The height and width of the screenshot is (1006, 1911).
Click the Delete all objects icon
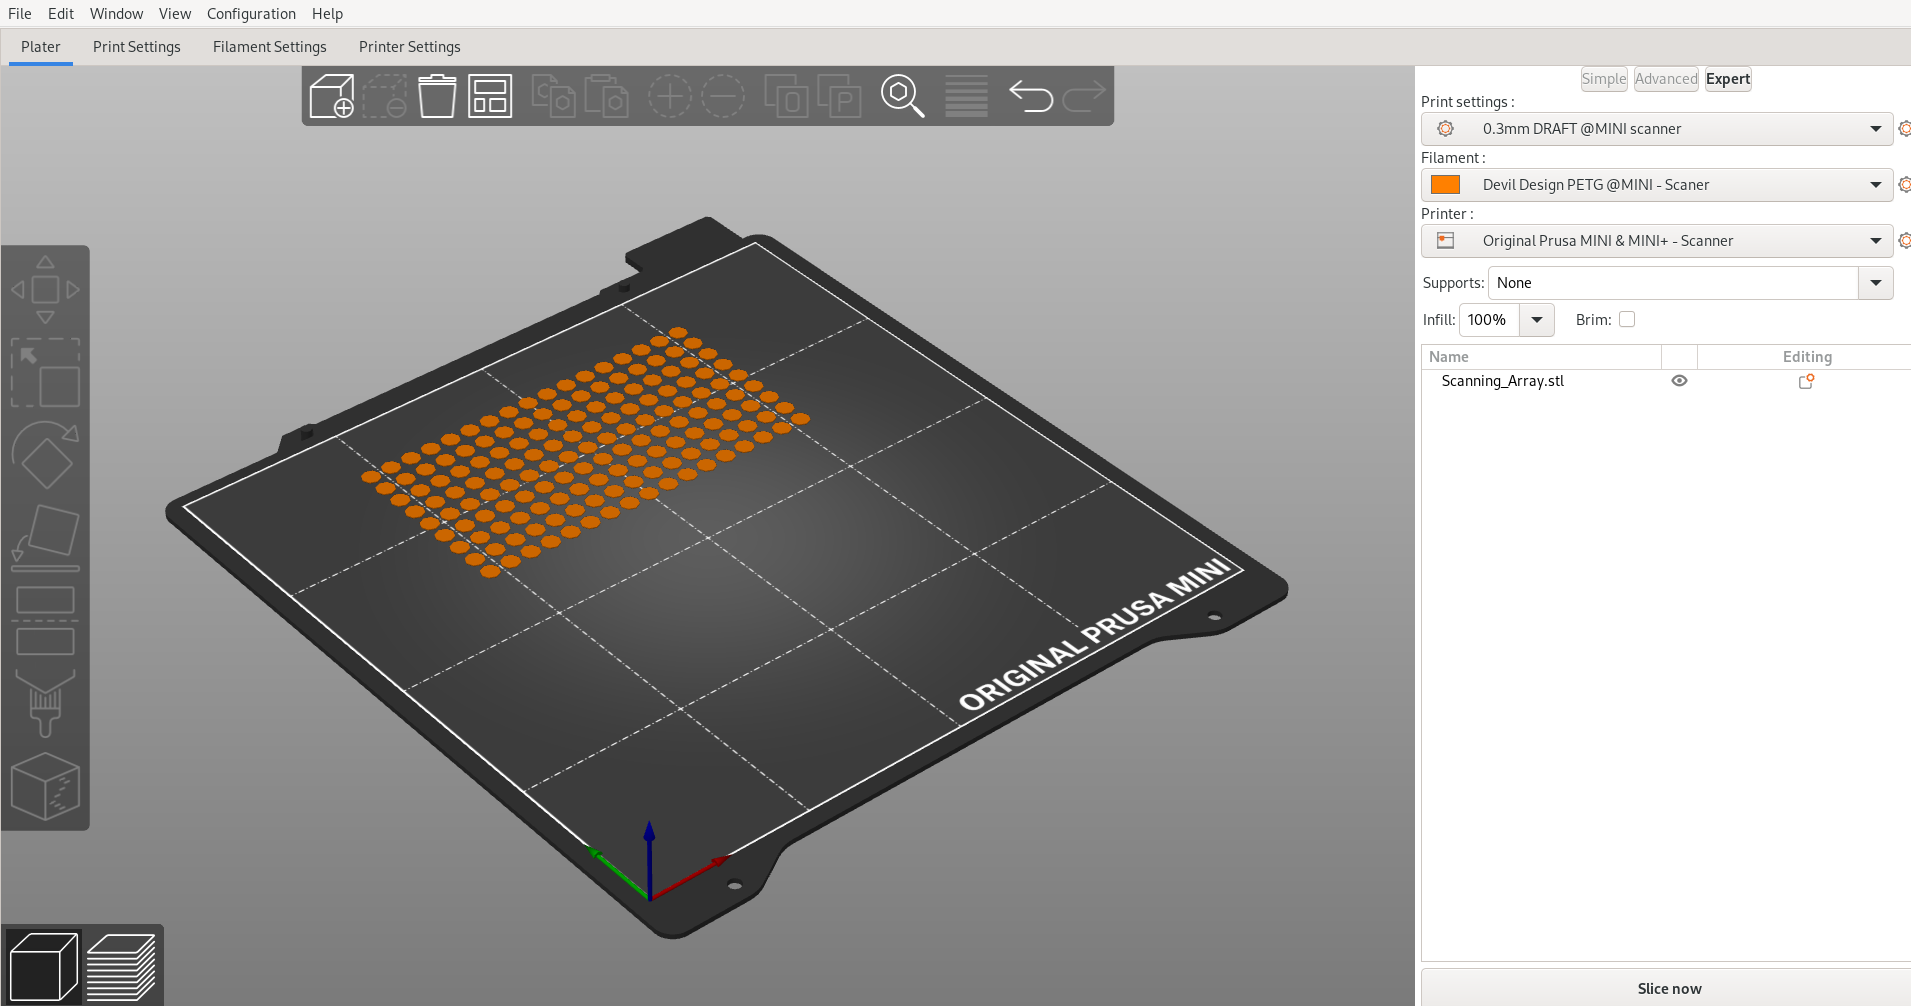(437, 95)
